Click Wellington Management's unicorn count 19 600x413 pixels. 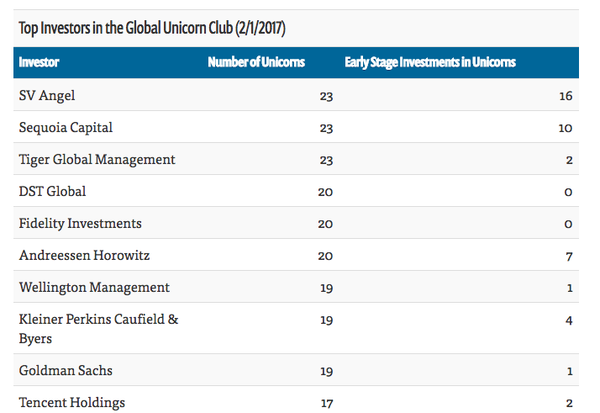click(327, 288)
